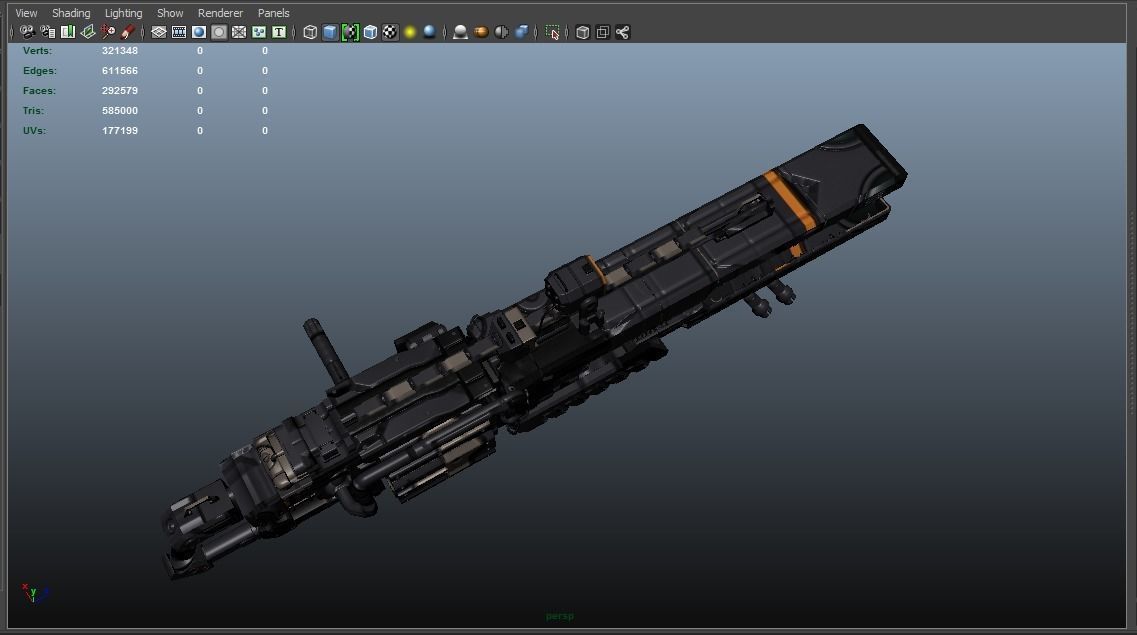Click the camera Bookmarks icon
The height and width of the screenshot is (635, 1137).
(x=68, y=32)
